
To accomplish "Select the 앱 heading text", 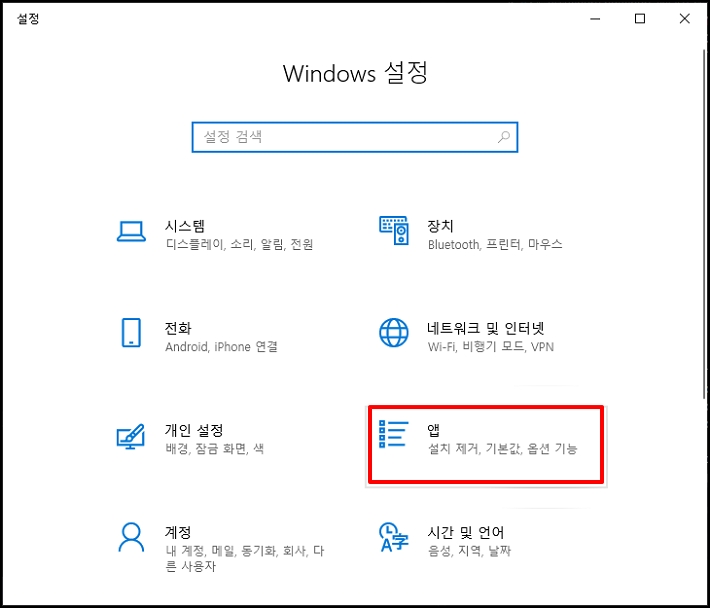I will click(x=434, y=430).
